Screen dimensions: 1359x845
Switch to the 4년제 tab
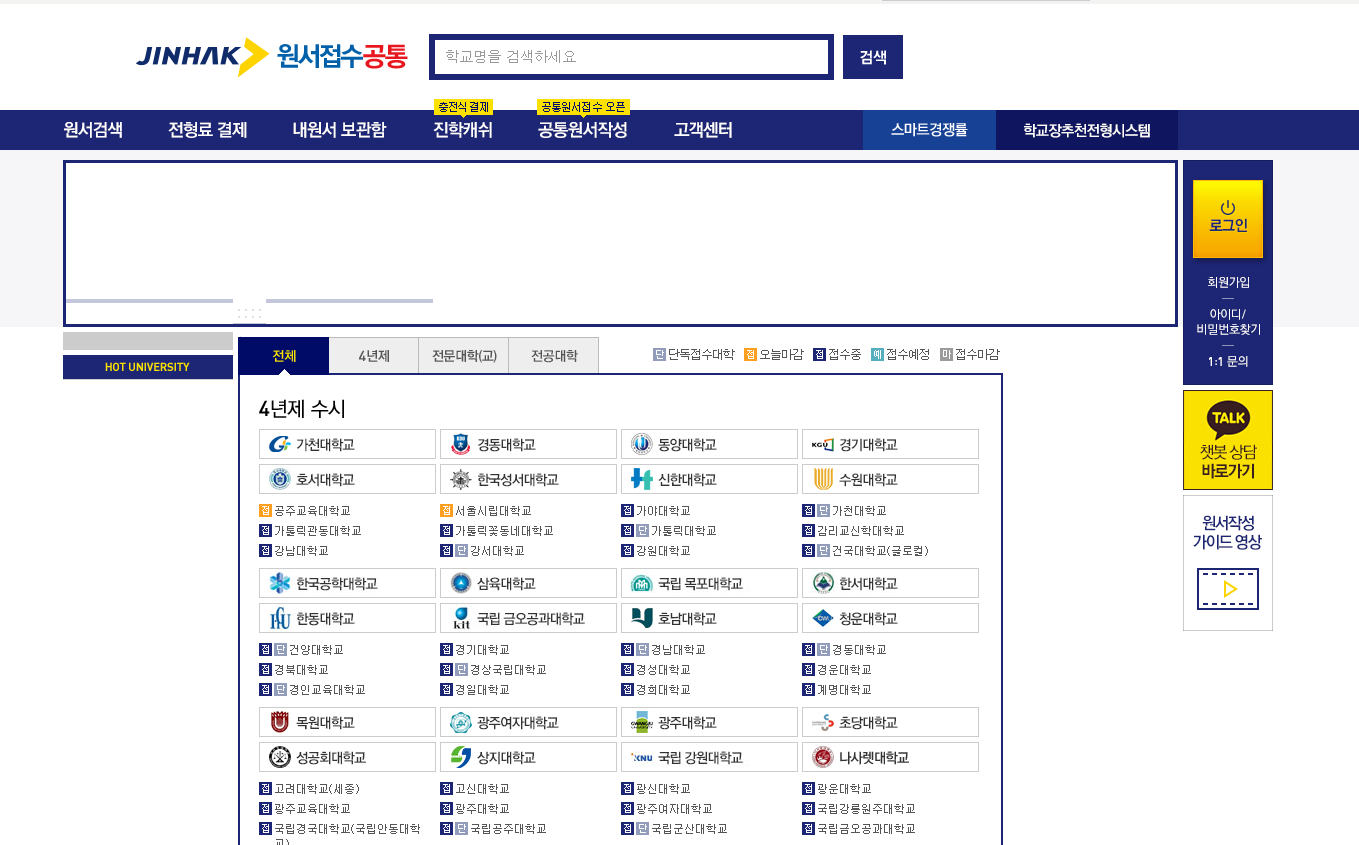(373, 355)
